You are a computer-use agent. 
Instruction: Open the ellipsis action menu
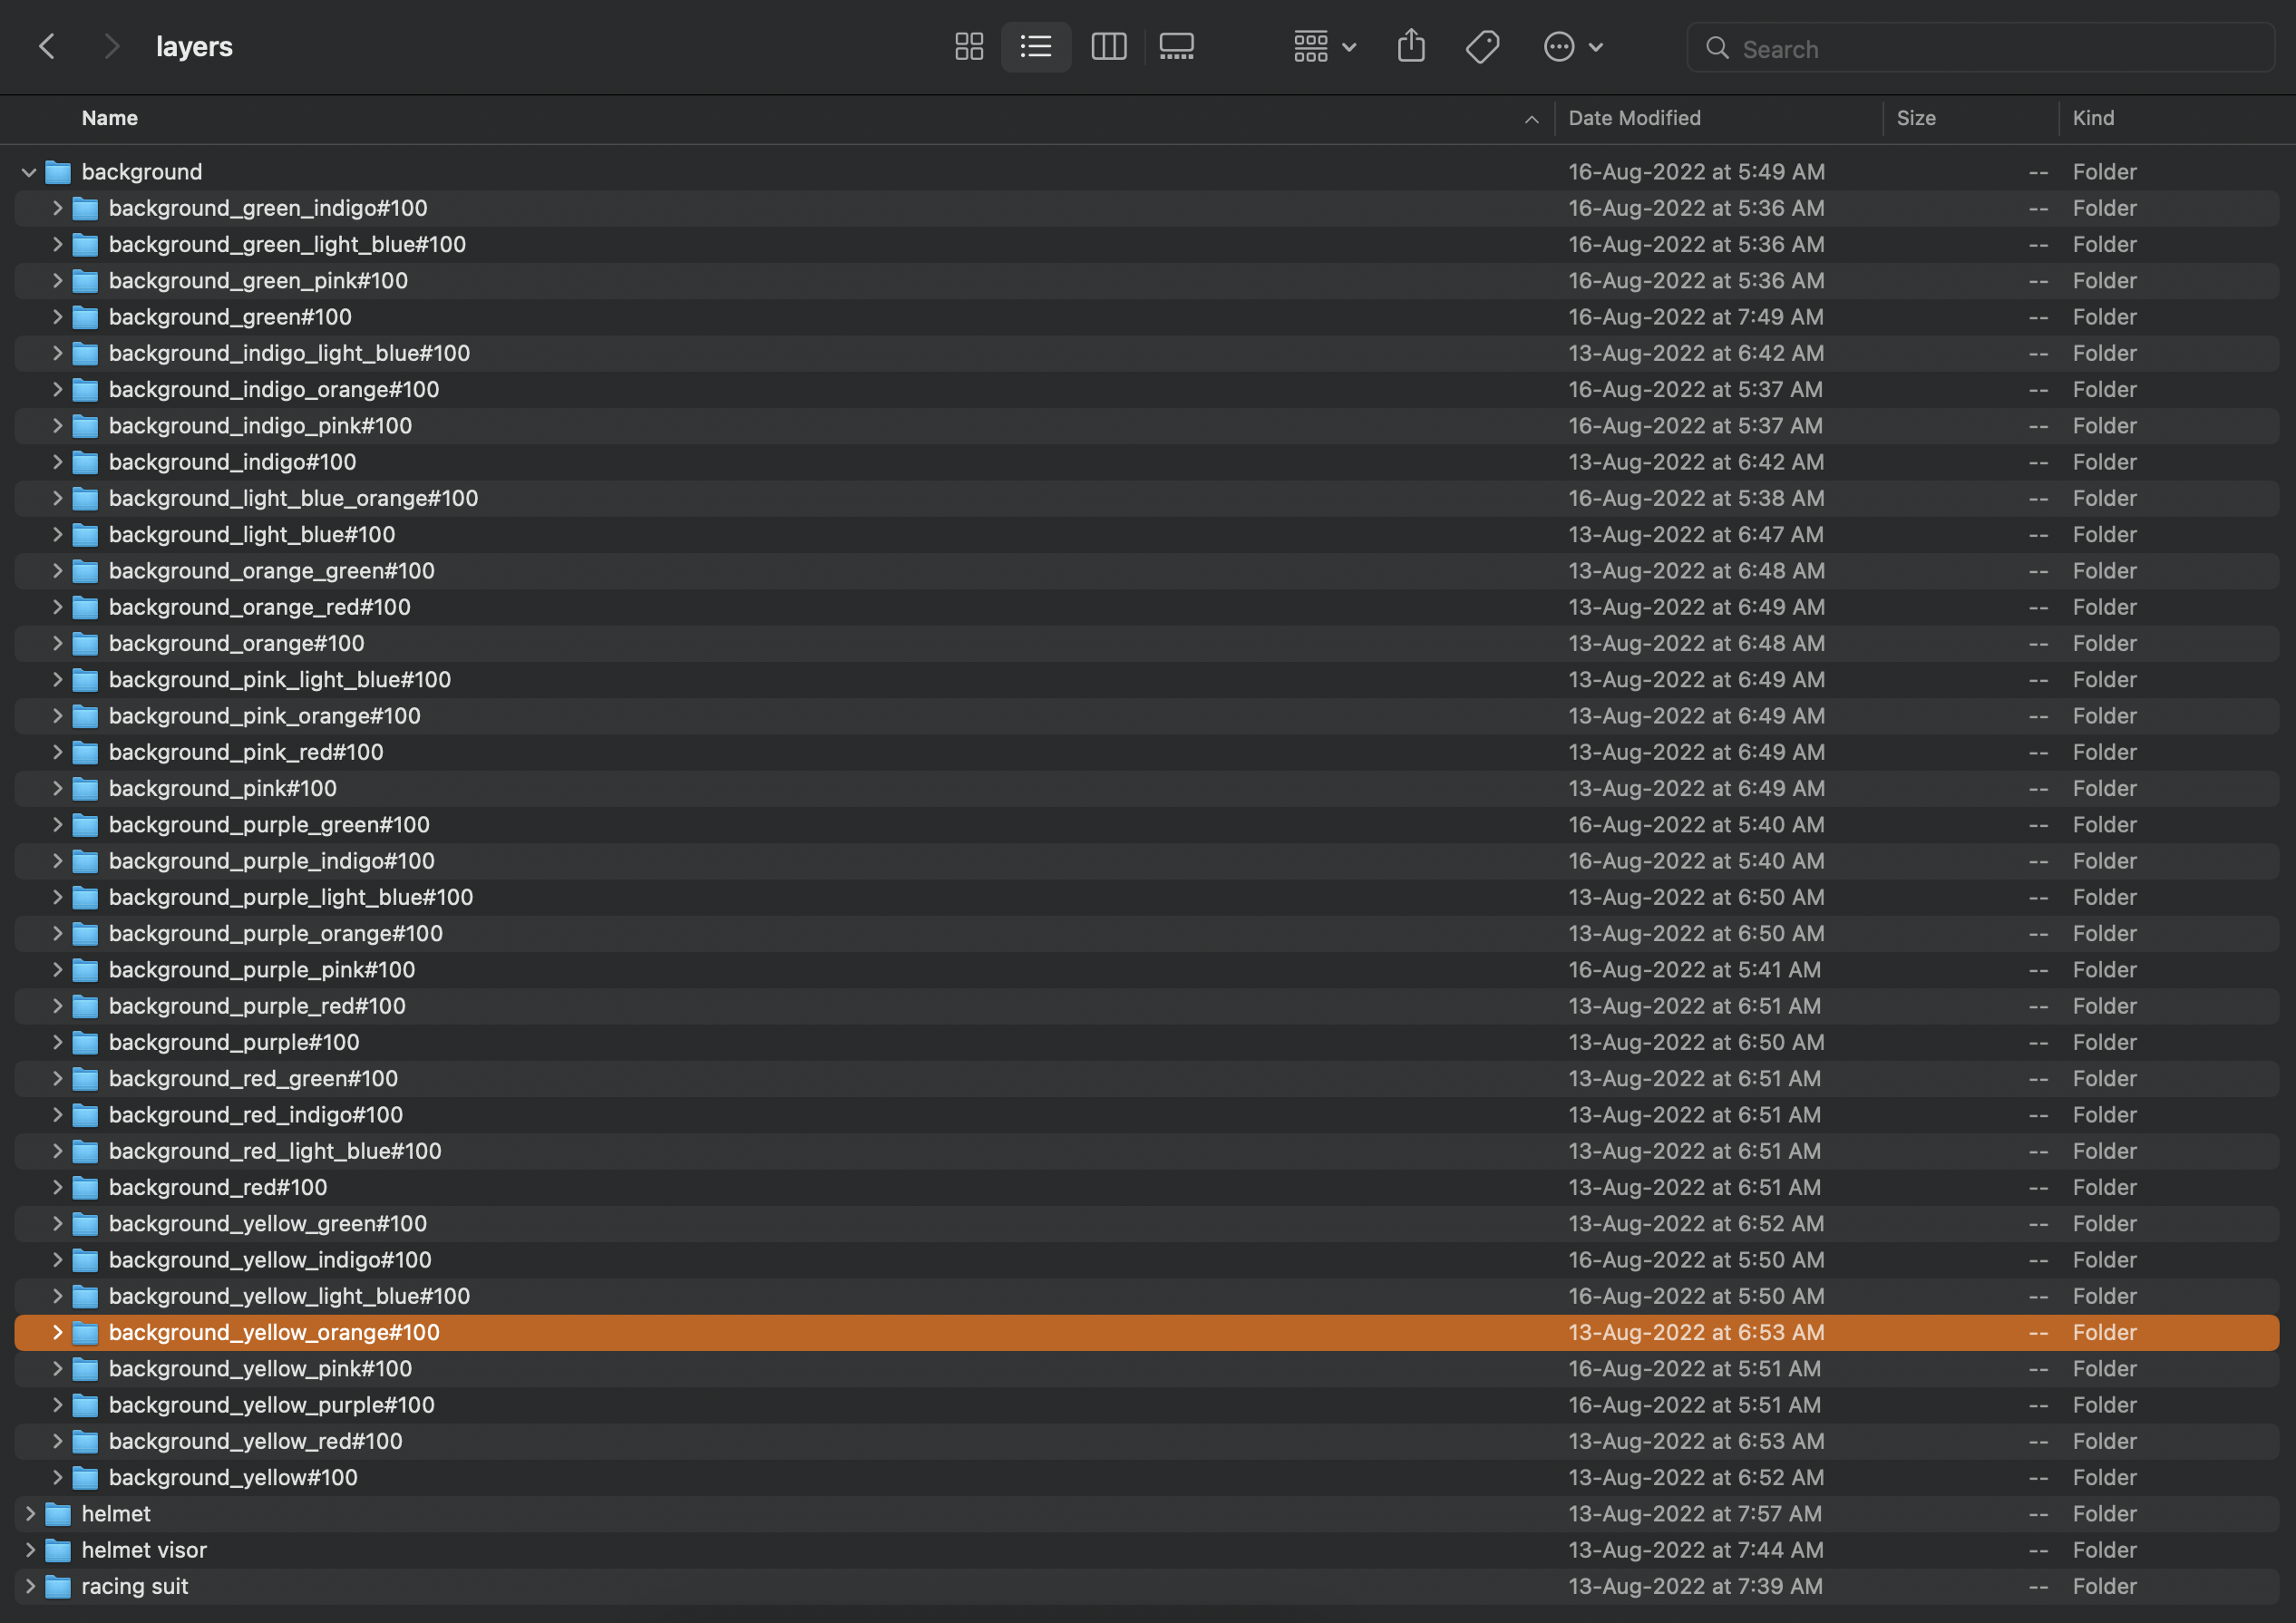click(1572, 46)
